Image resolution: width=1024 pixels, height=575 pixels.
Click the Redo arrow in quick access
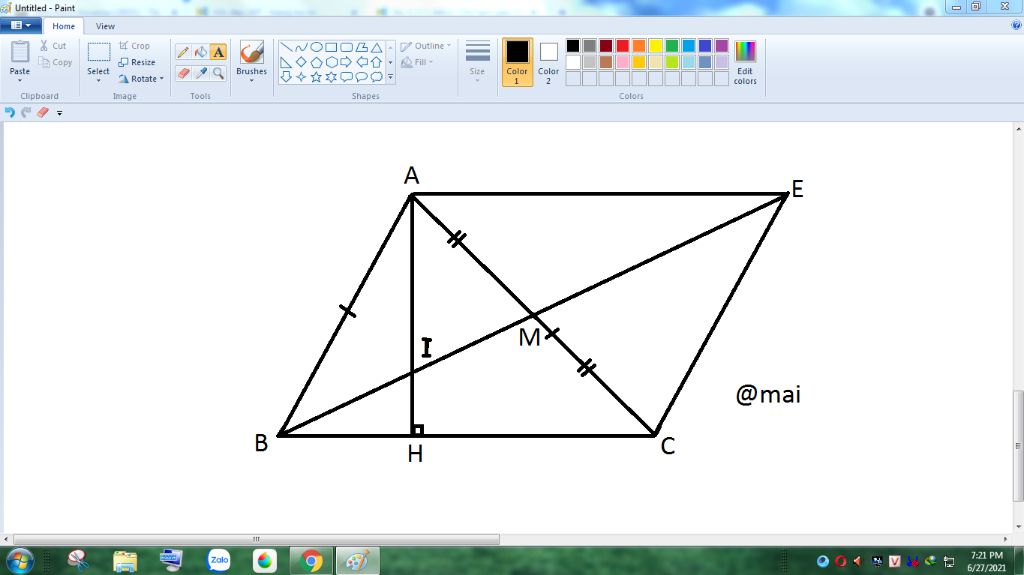click(26, 112)
